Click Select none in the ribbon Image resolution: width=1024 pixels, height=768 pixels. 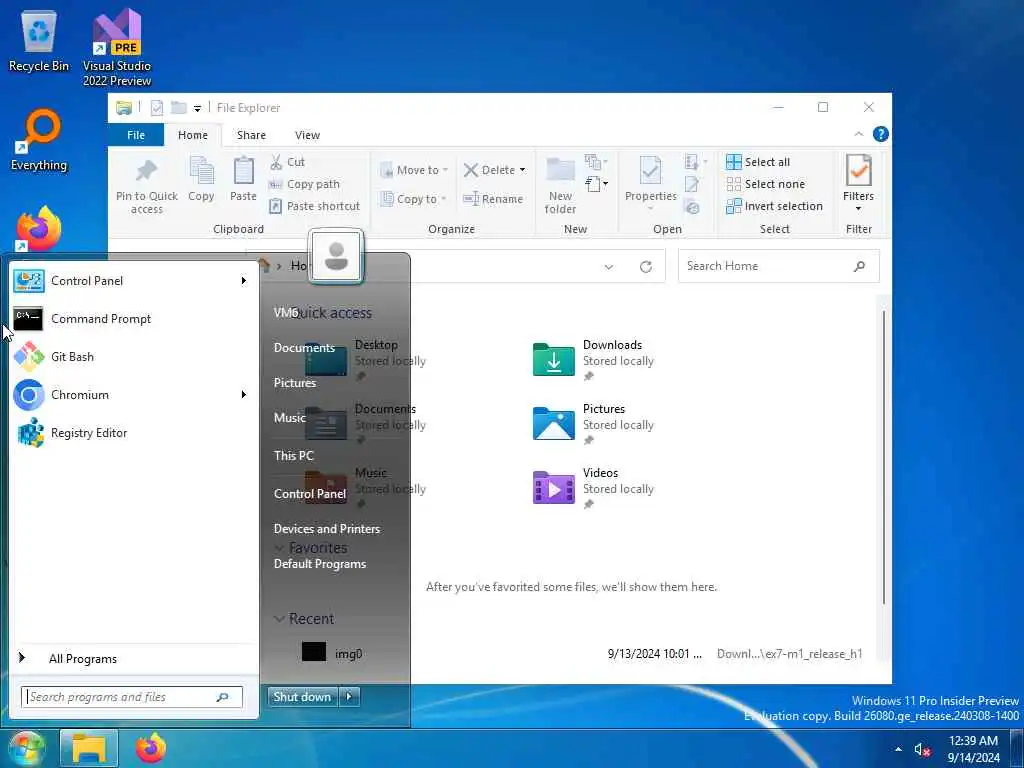tap(765, 184)
